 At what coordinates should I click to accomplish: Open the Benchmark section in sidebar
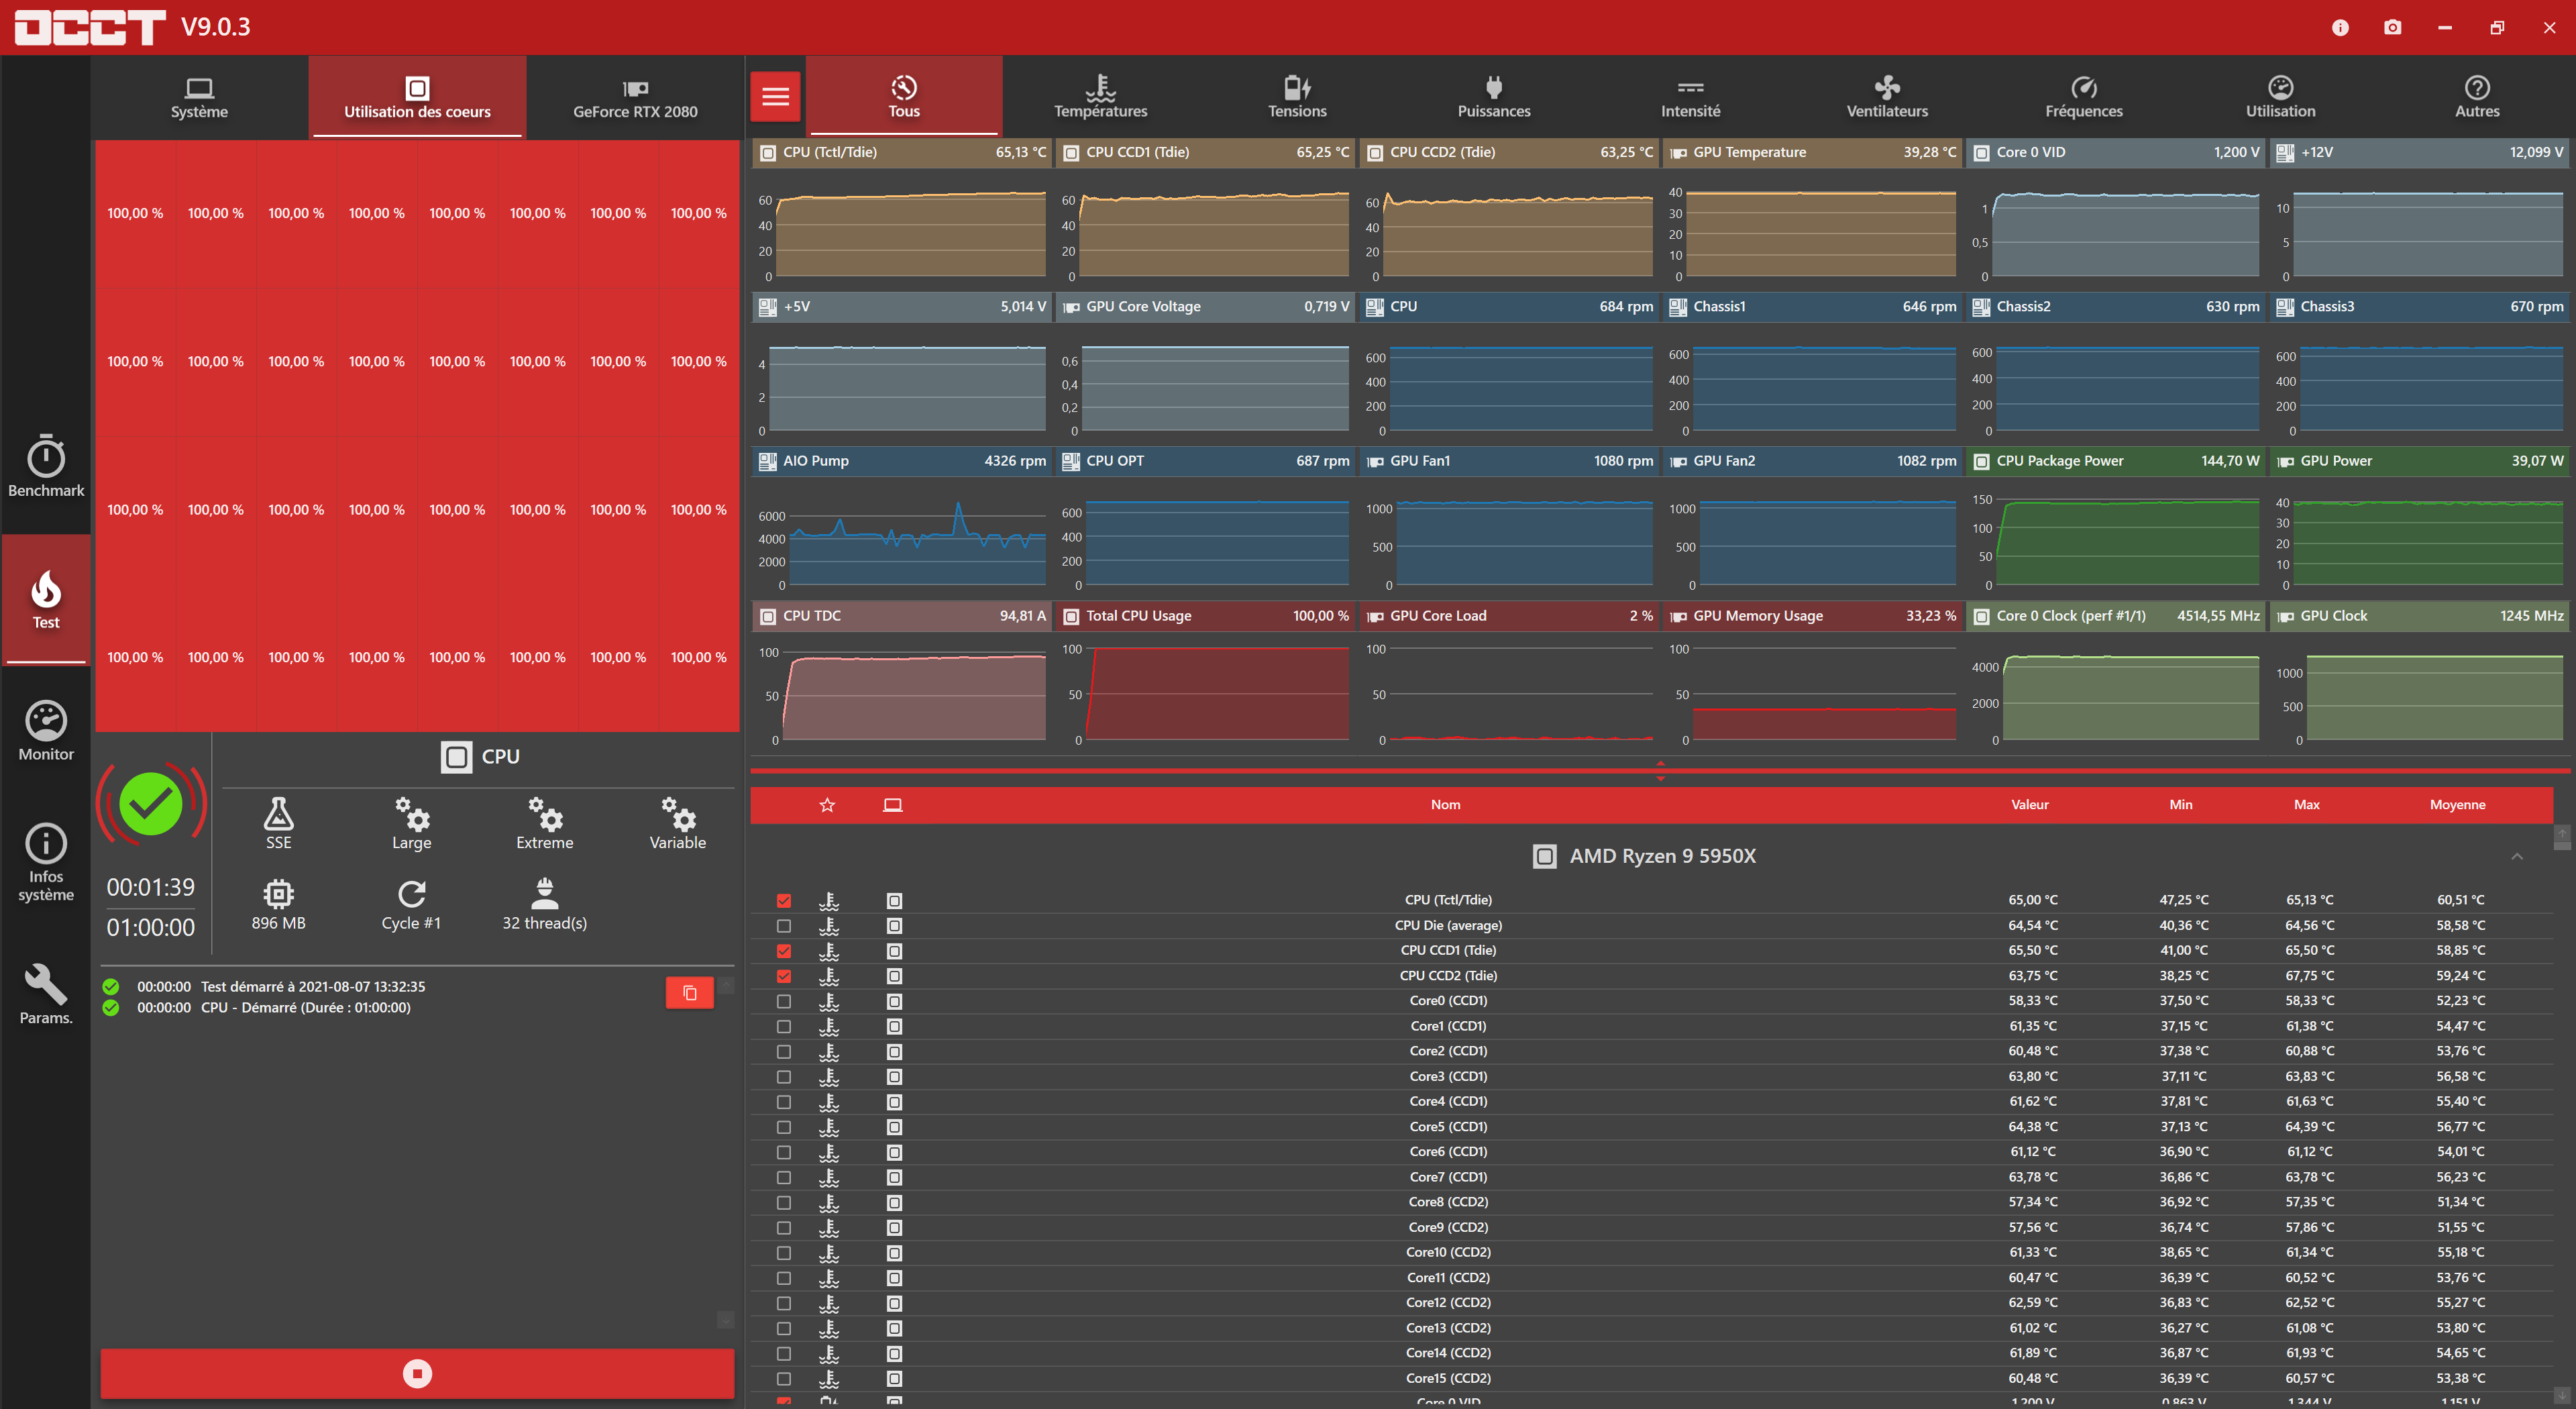click(x=46, y=466)
